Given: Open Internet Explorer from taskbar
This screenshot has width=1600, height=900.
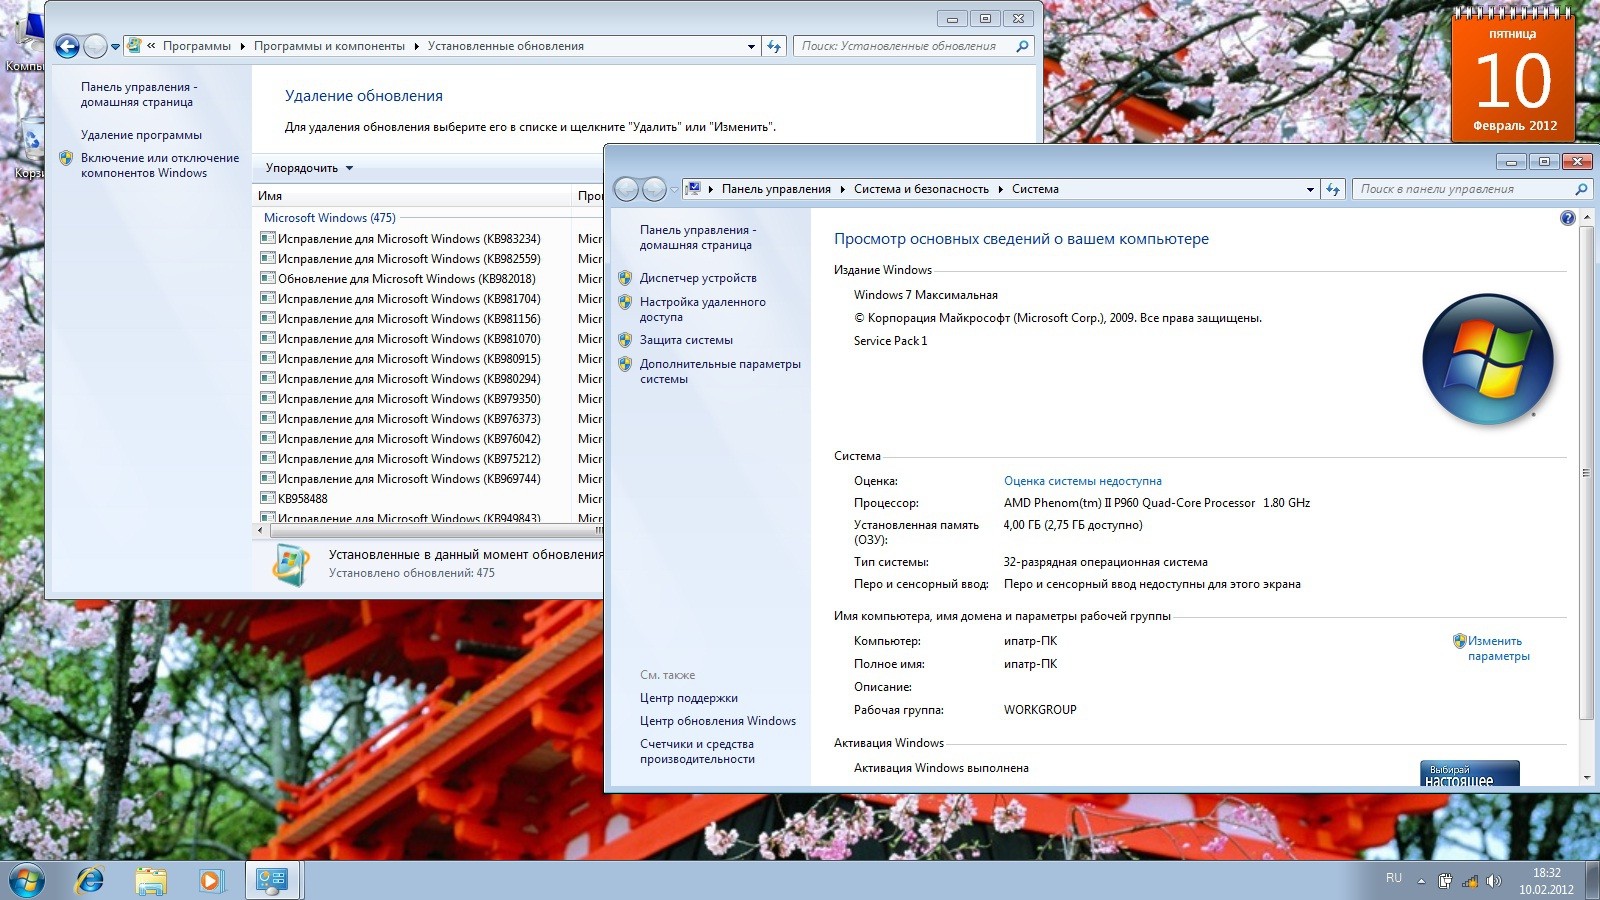Looking at the screenshot, I should tap(90, 881).
